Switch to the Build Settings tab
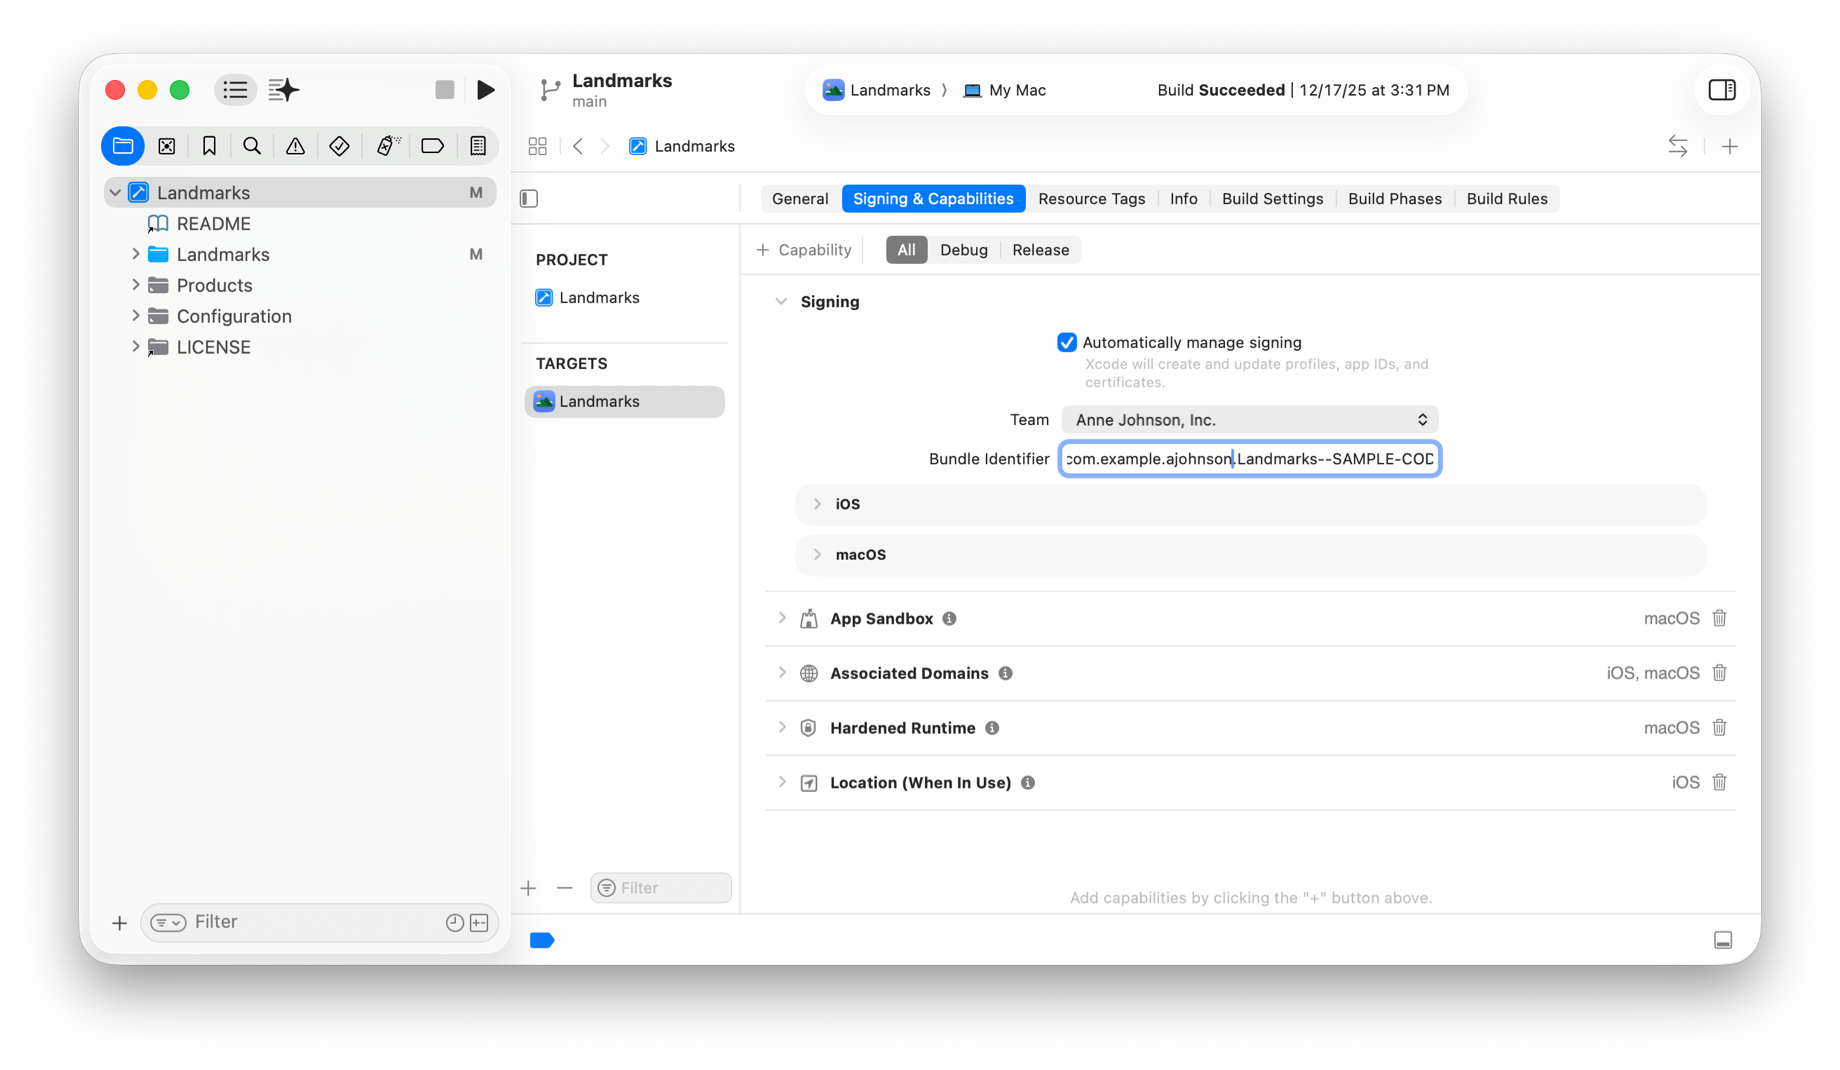 [x=1272, y=199]
